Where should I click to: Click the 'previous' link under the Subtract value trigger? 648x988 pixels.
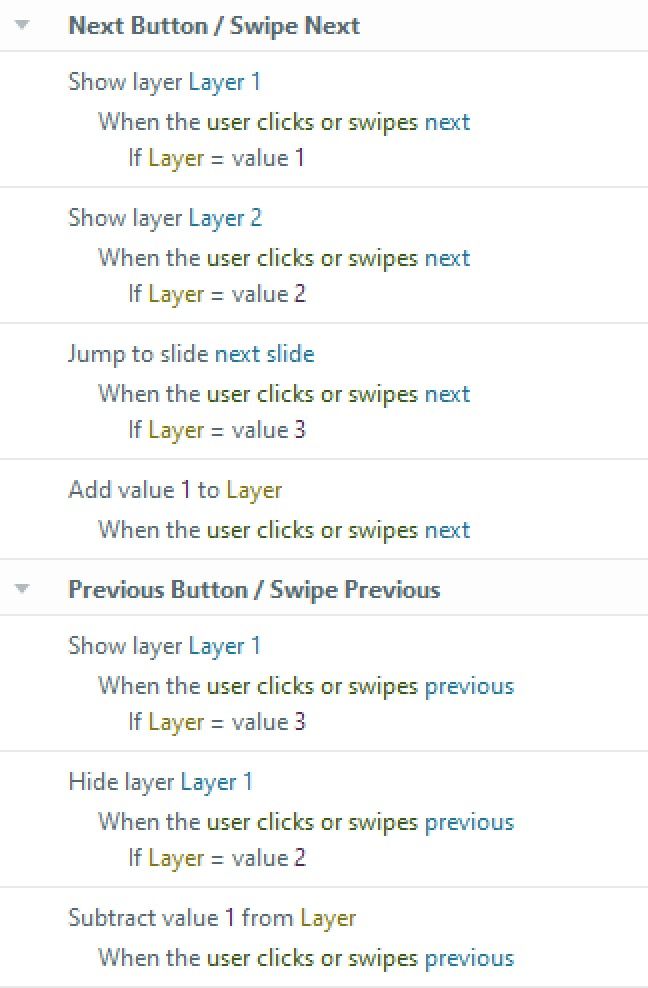(x=469, y=958)
